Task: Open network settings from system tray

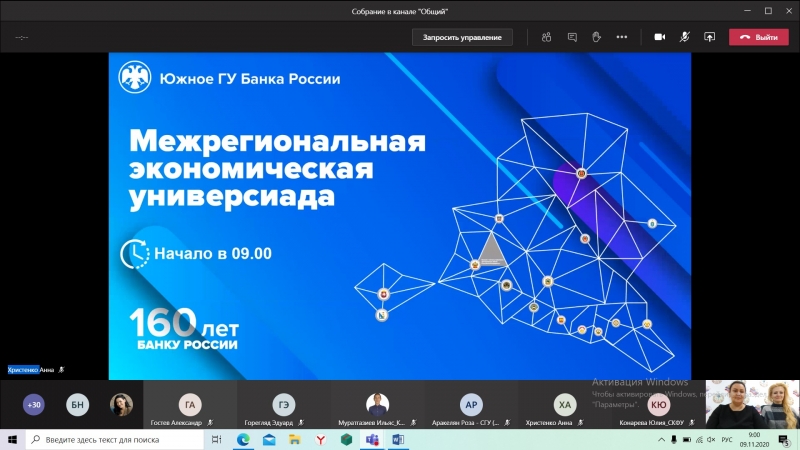Action: click(x=699, y=440)
